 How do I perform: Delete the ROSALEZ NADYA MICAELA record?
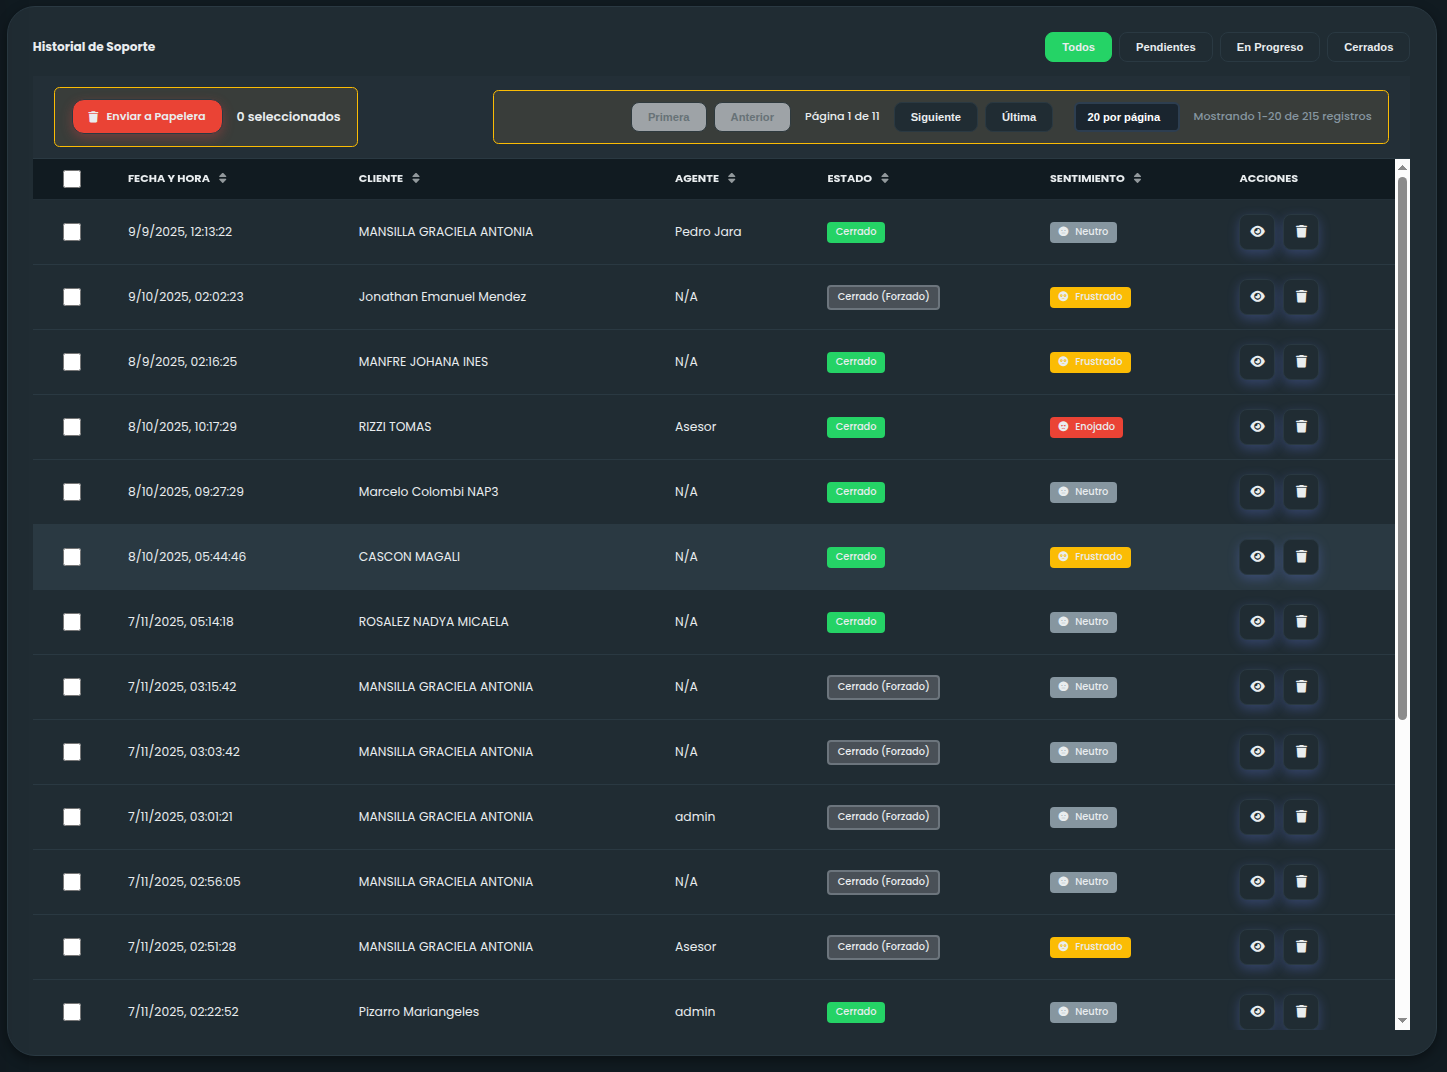[1301, 622]
